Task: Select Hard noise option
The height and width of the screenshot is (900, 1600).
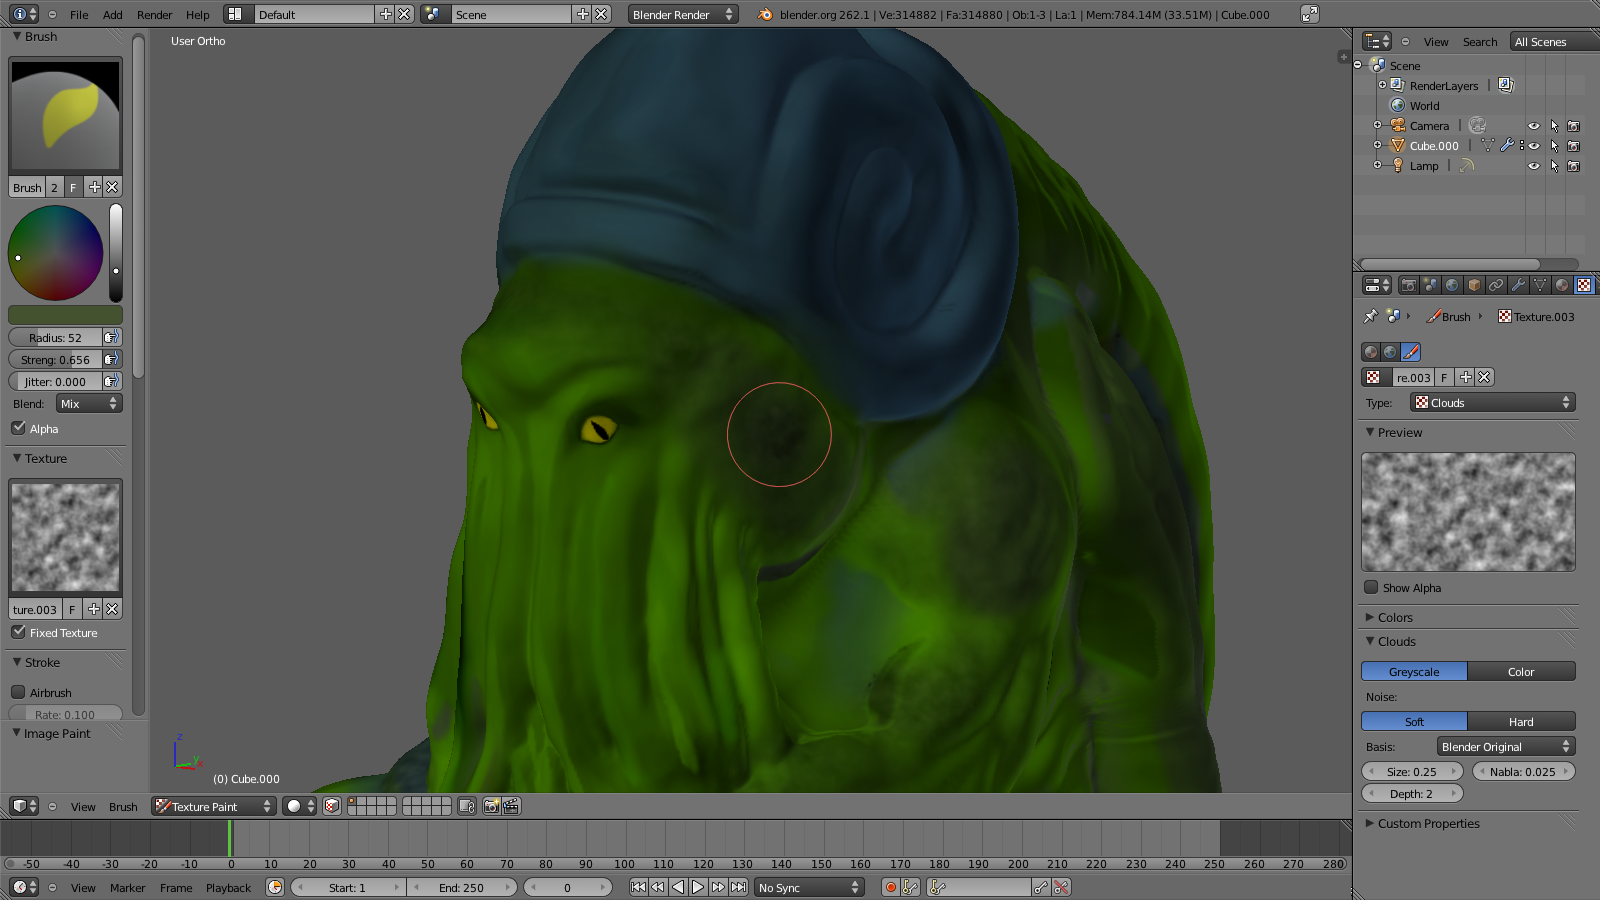Action: point(1520,721)
